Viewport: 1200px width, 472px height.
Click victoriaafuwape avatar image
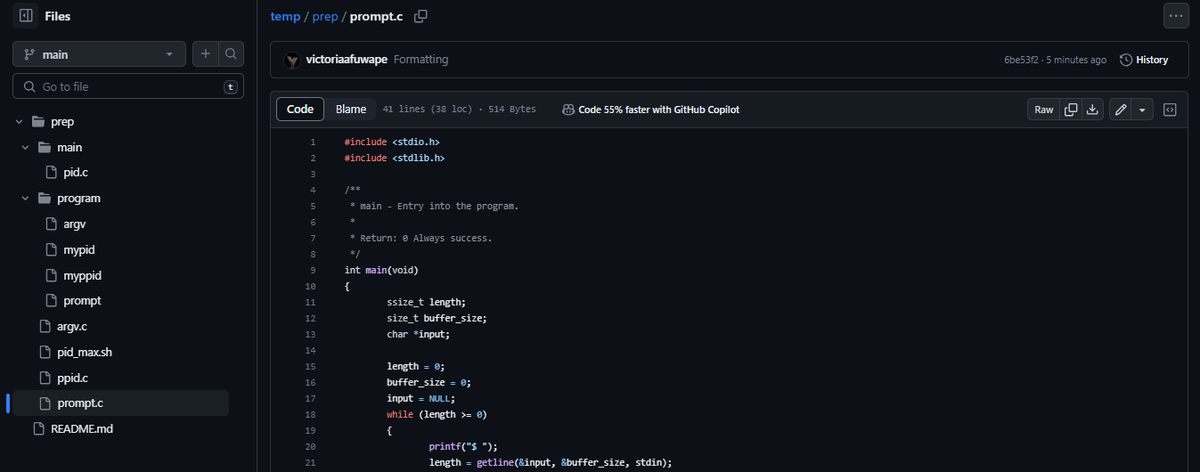click(x=292, y=60)
